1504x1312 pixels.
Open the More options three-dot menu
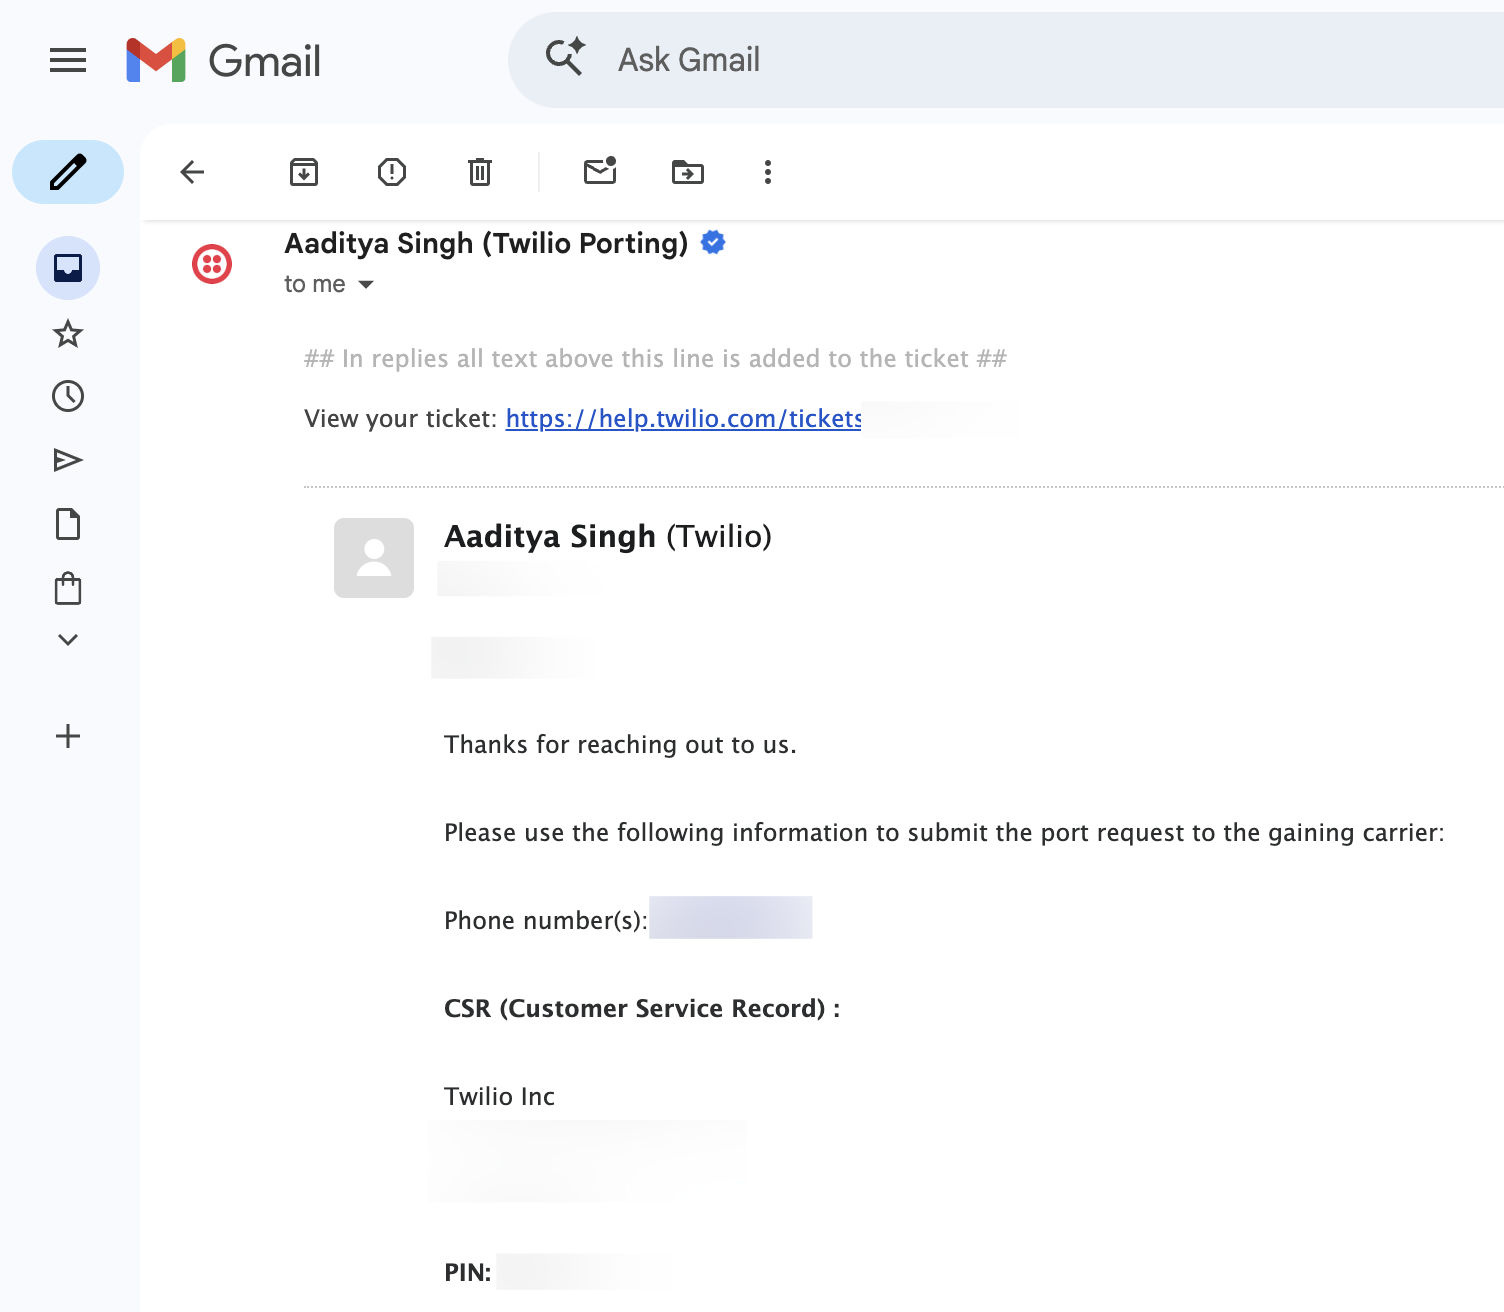pos(768,172)
